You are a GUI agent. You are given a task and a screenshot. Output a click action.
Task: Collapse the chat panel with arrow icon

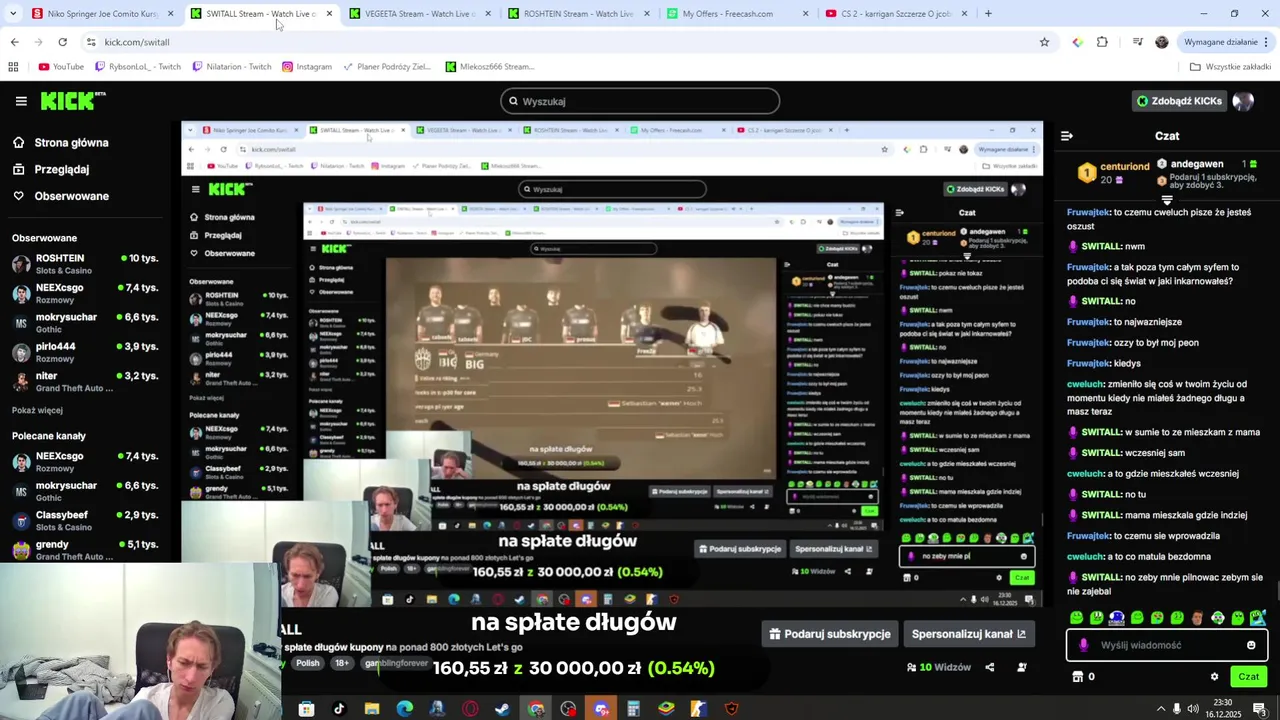(x=1066, y=136)
